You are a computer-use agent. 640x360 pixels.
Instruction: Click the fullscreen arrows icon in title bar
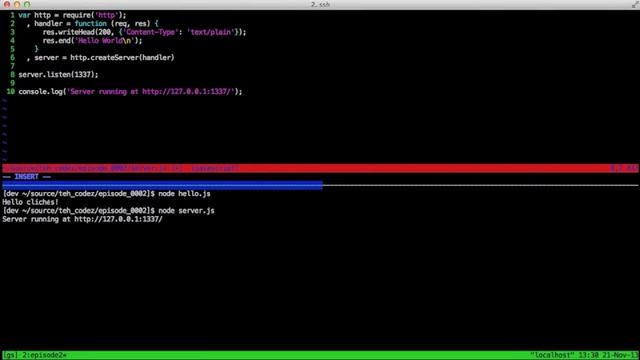pyautogui.click(x=635, y=4)
